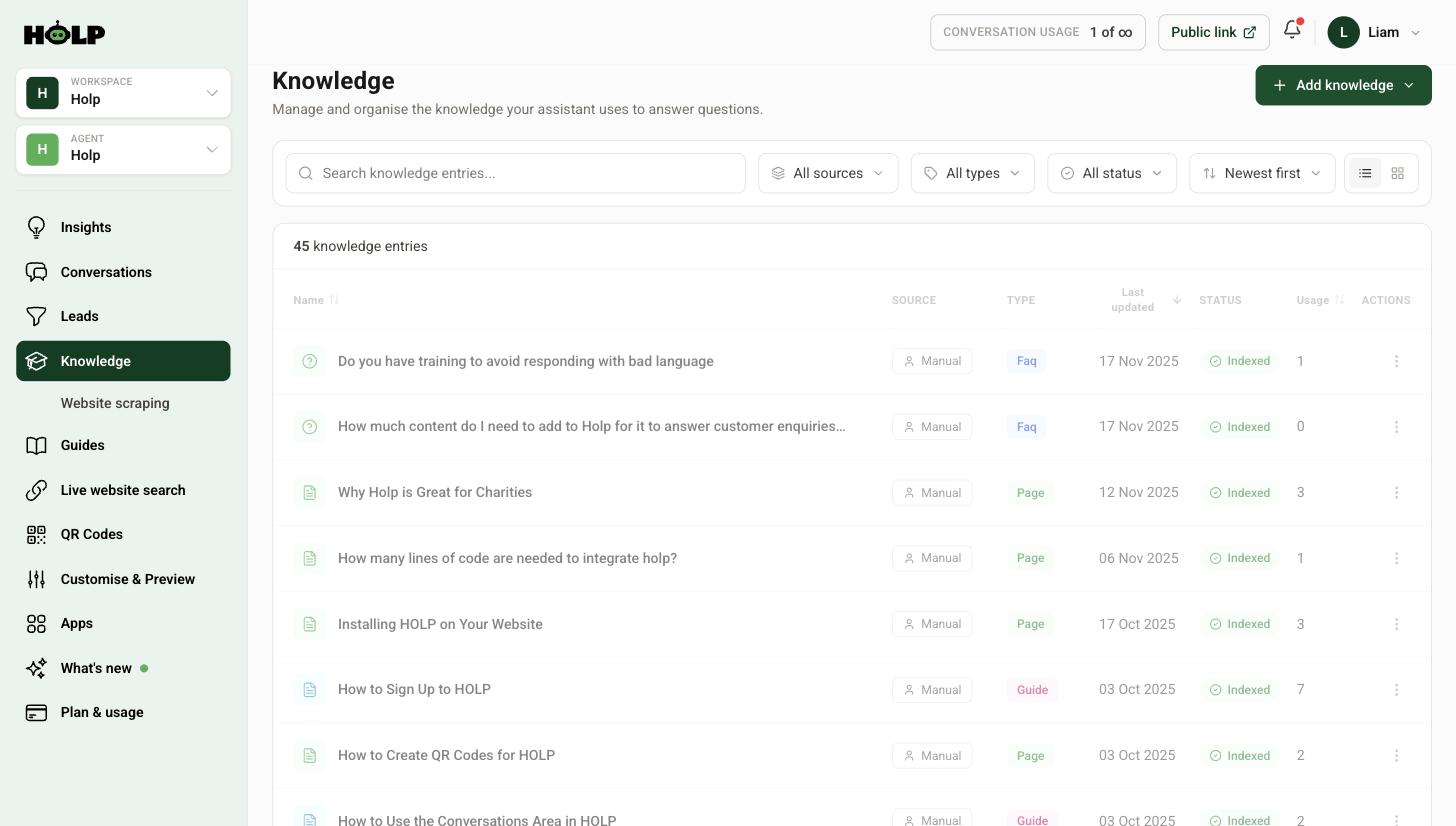Sort table by Name column
The width and height of the screenshot is (1456, 826).
coord(316,300)
